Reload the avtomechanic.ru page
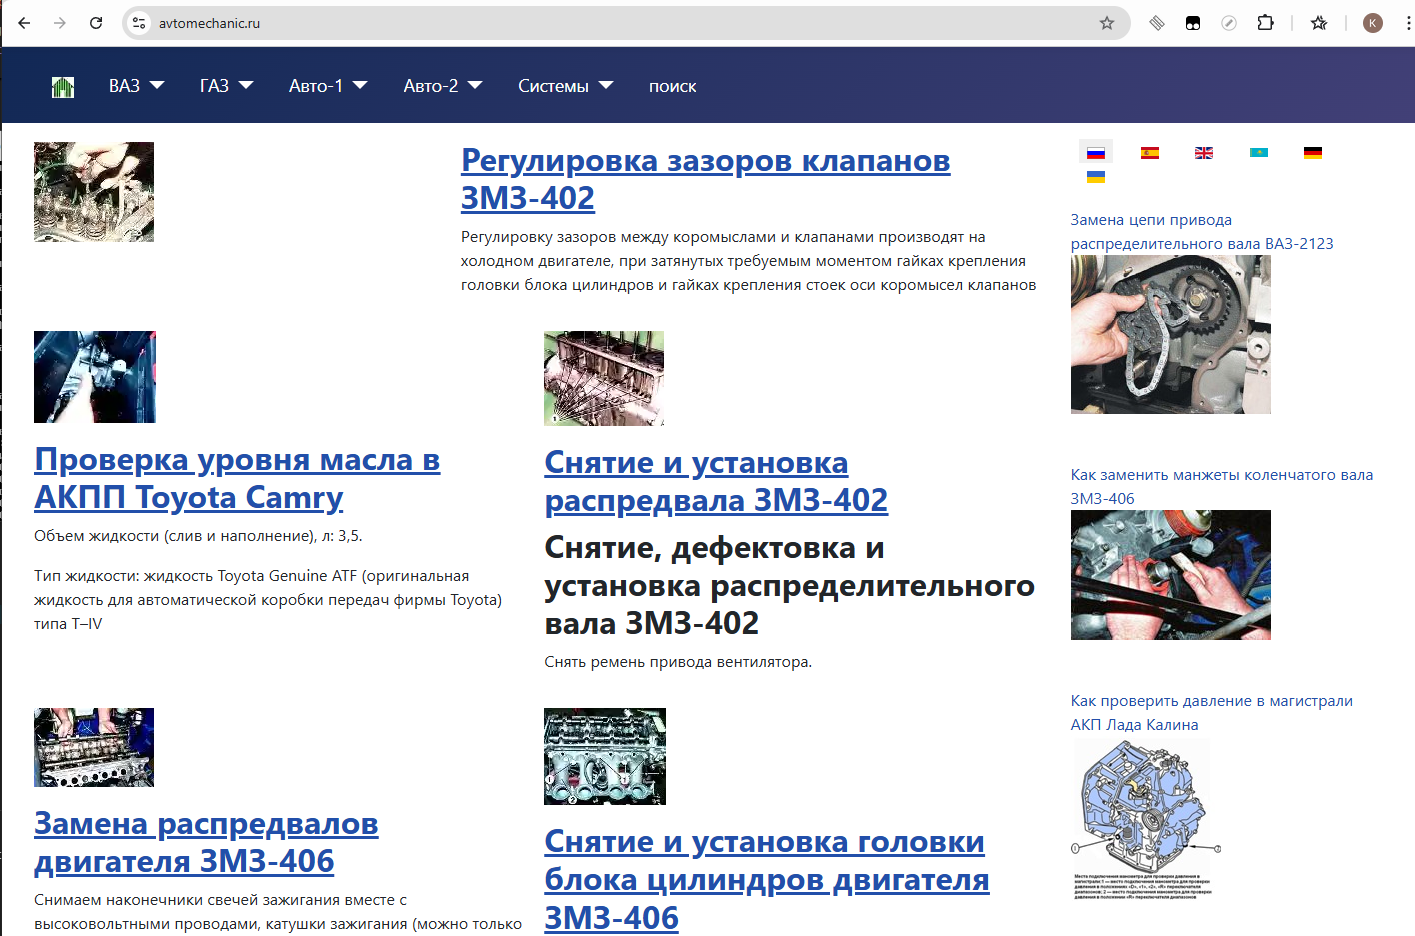 tap(96, 23)
